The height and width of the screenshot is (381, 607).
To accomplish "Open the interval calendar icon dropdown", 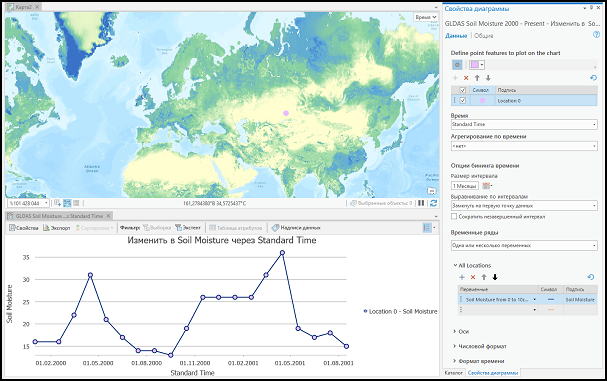I will [x=487, y=186].
